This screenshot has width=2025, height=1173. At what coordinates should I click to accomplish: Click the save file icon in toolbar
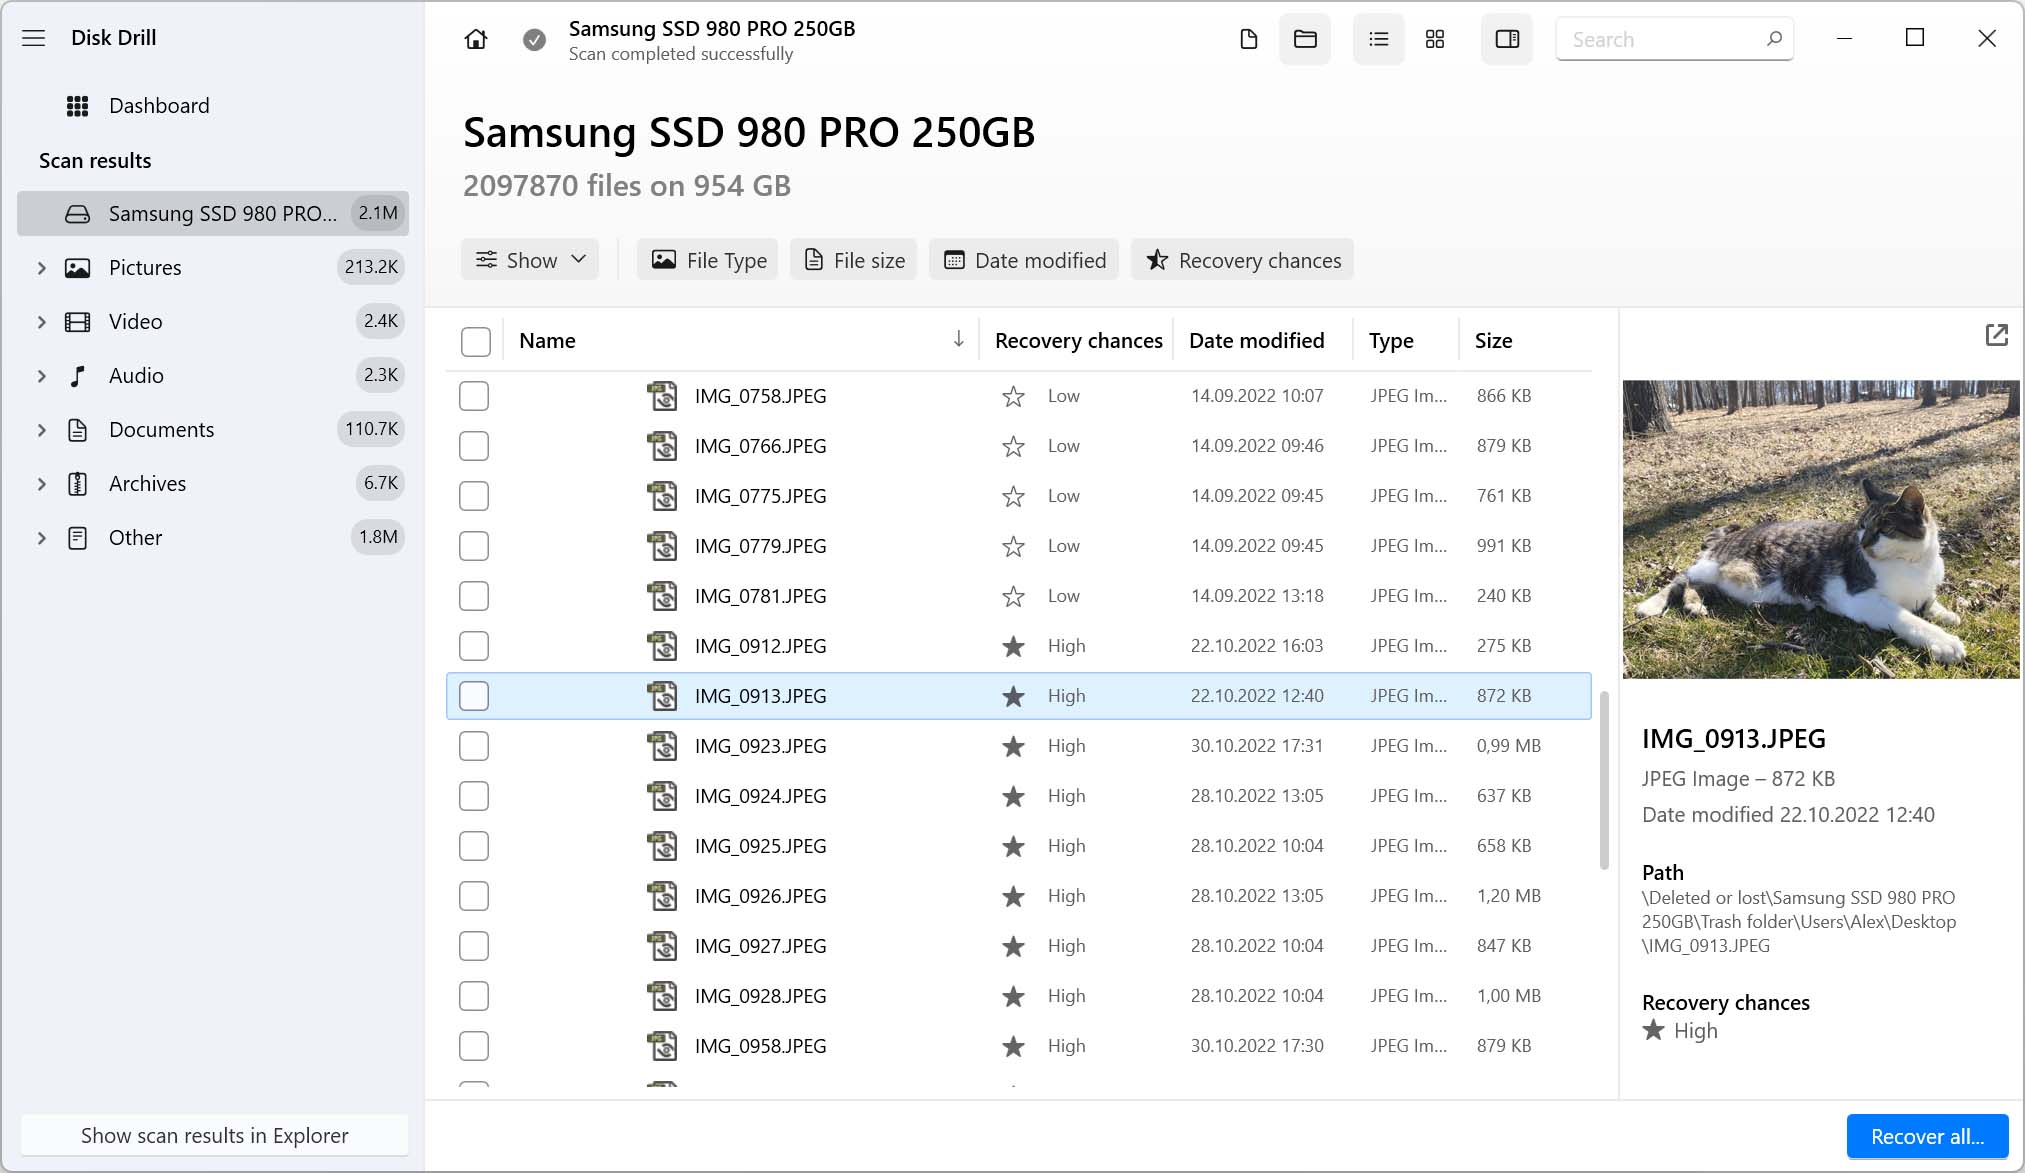tap(1247, 39)
